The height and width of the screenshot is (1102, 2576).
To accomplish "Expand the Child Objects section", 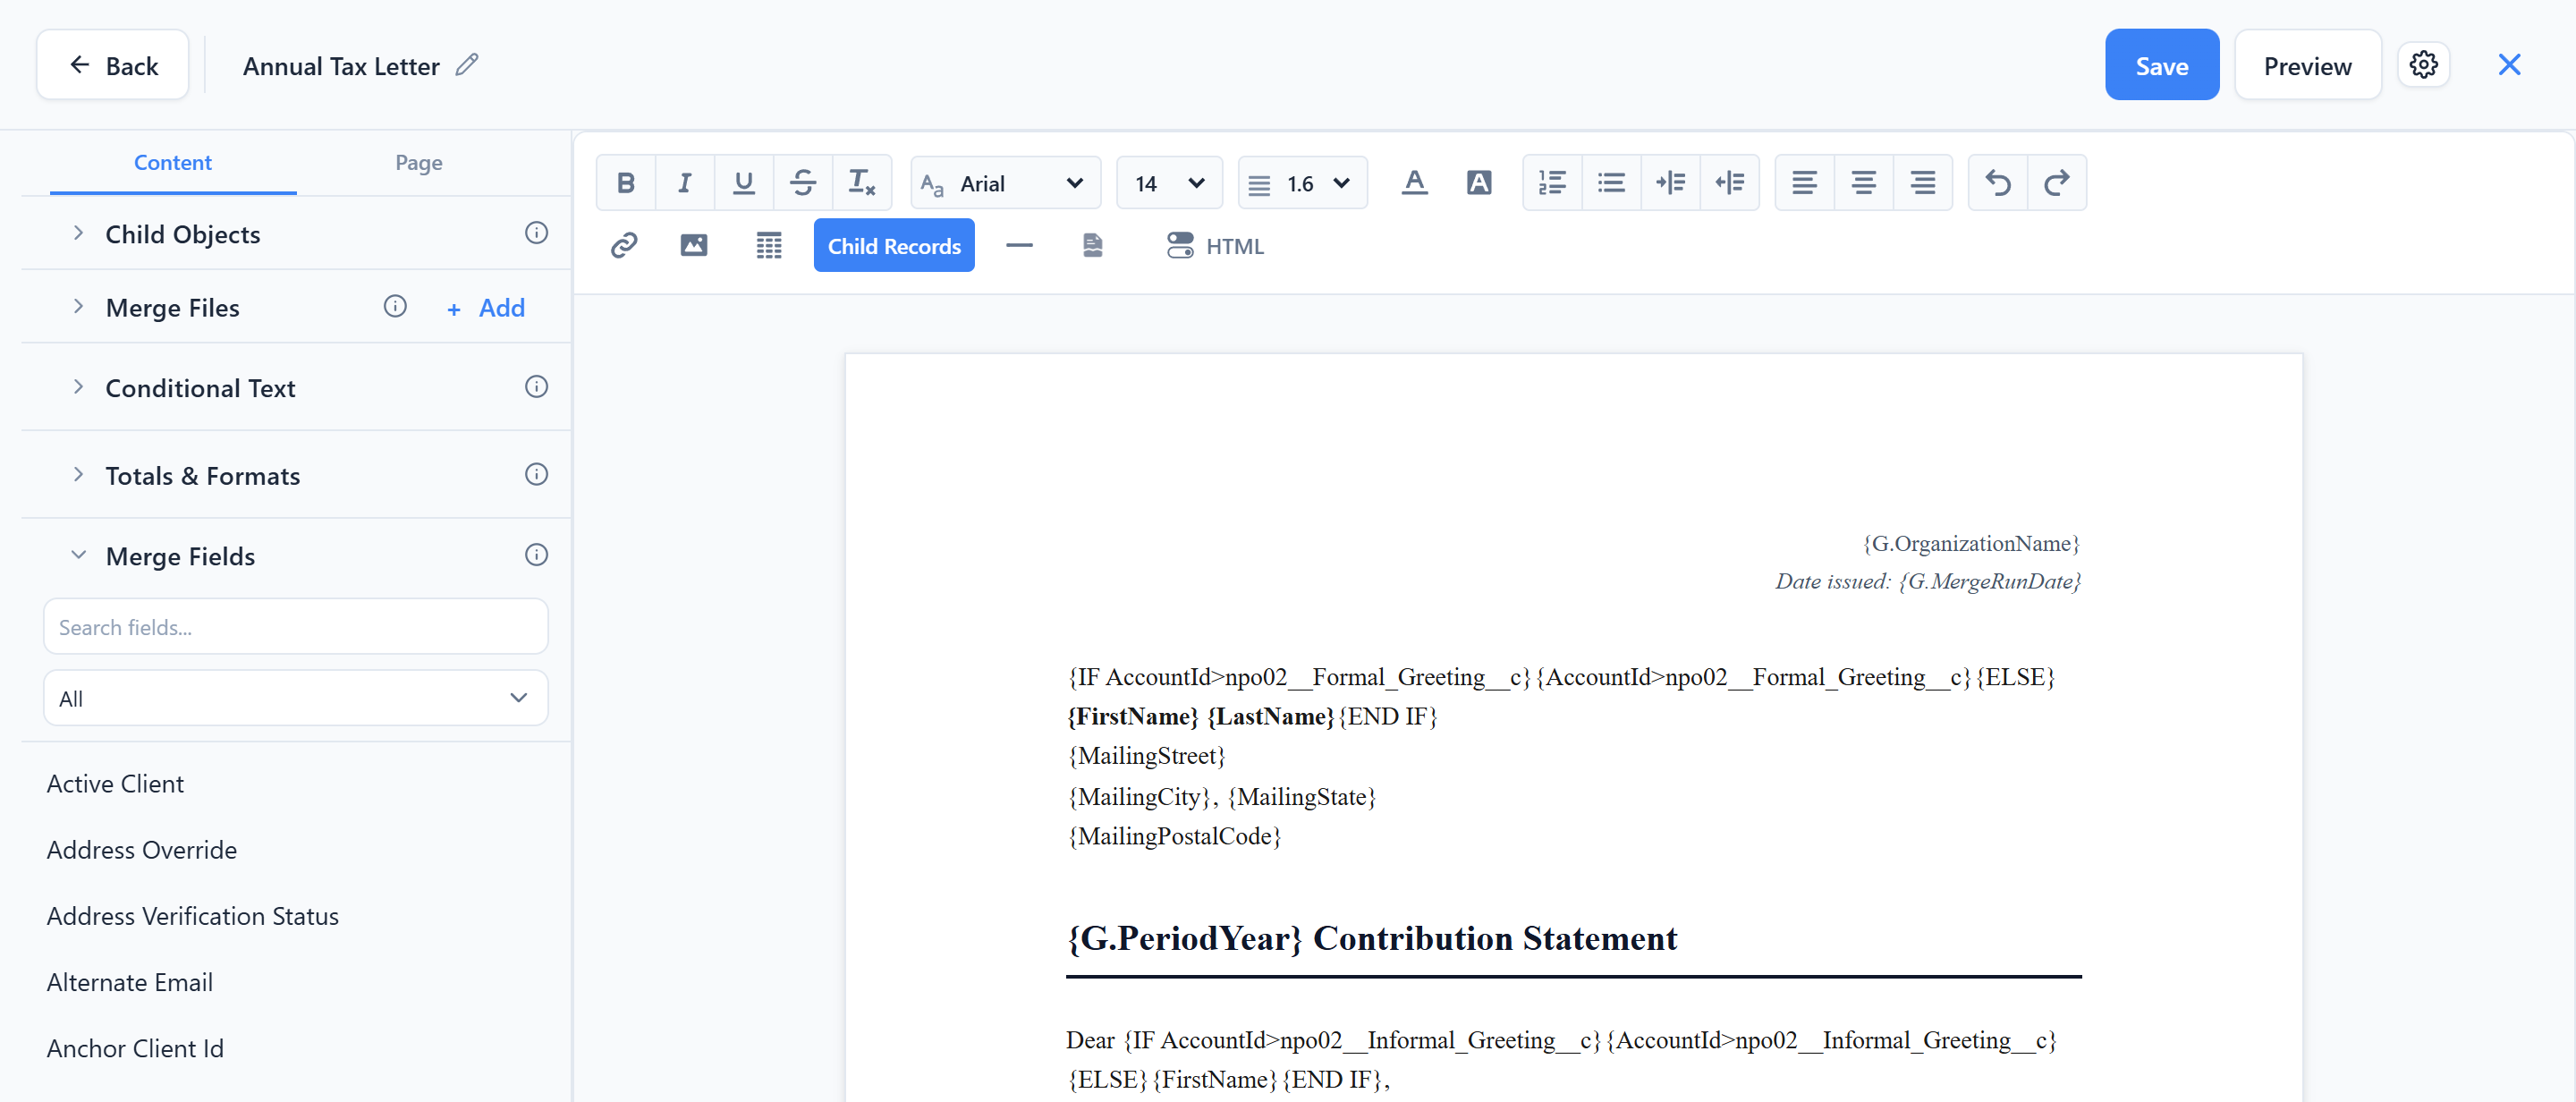I will 78,233.
